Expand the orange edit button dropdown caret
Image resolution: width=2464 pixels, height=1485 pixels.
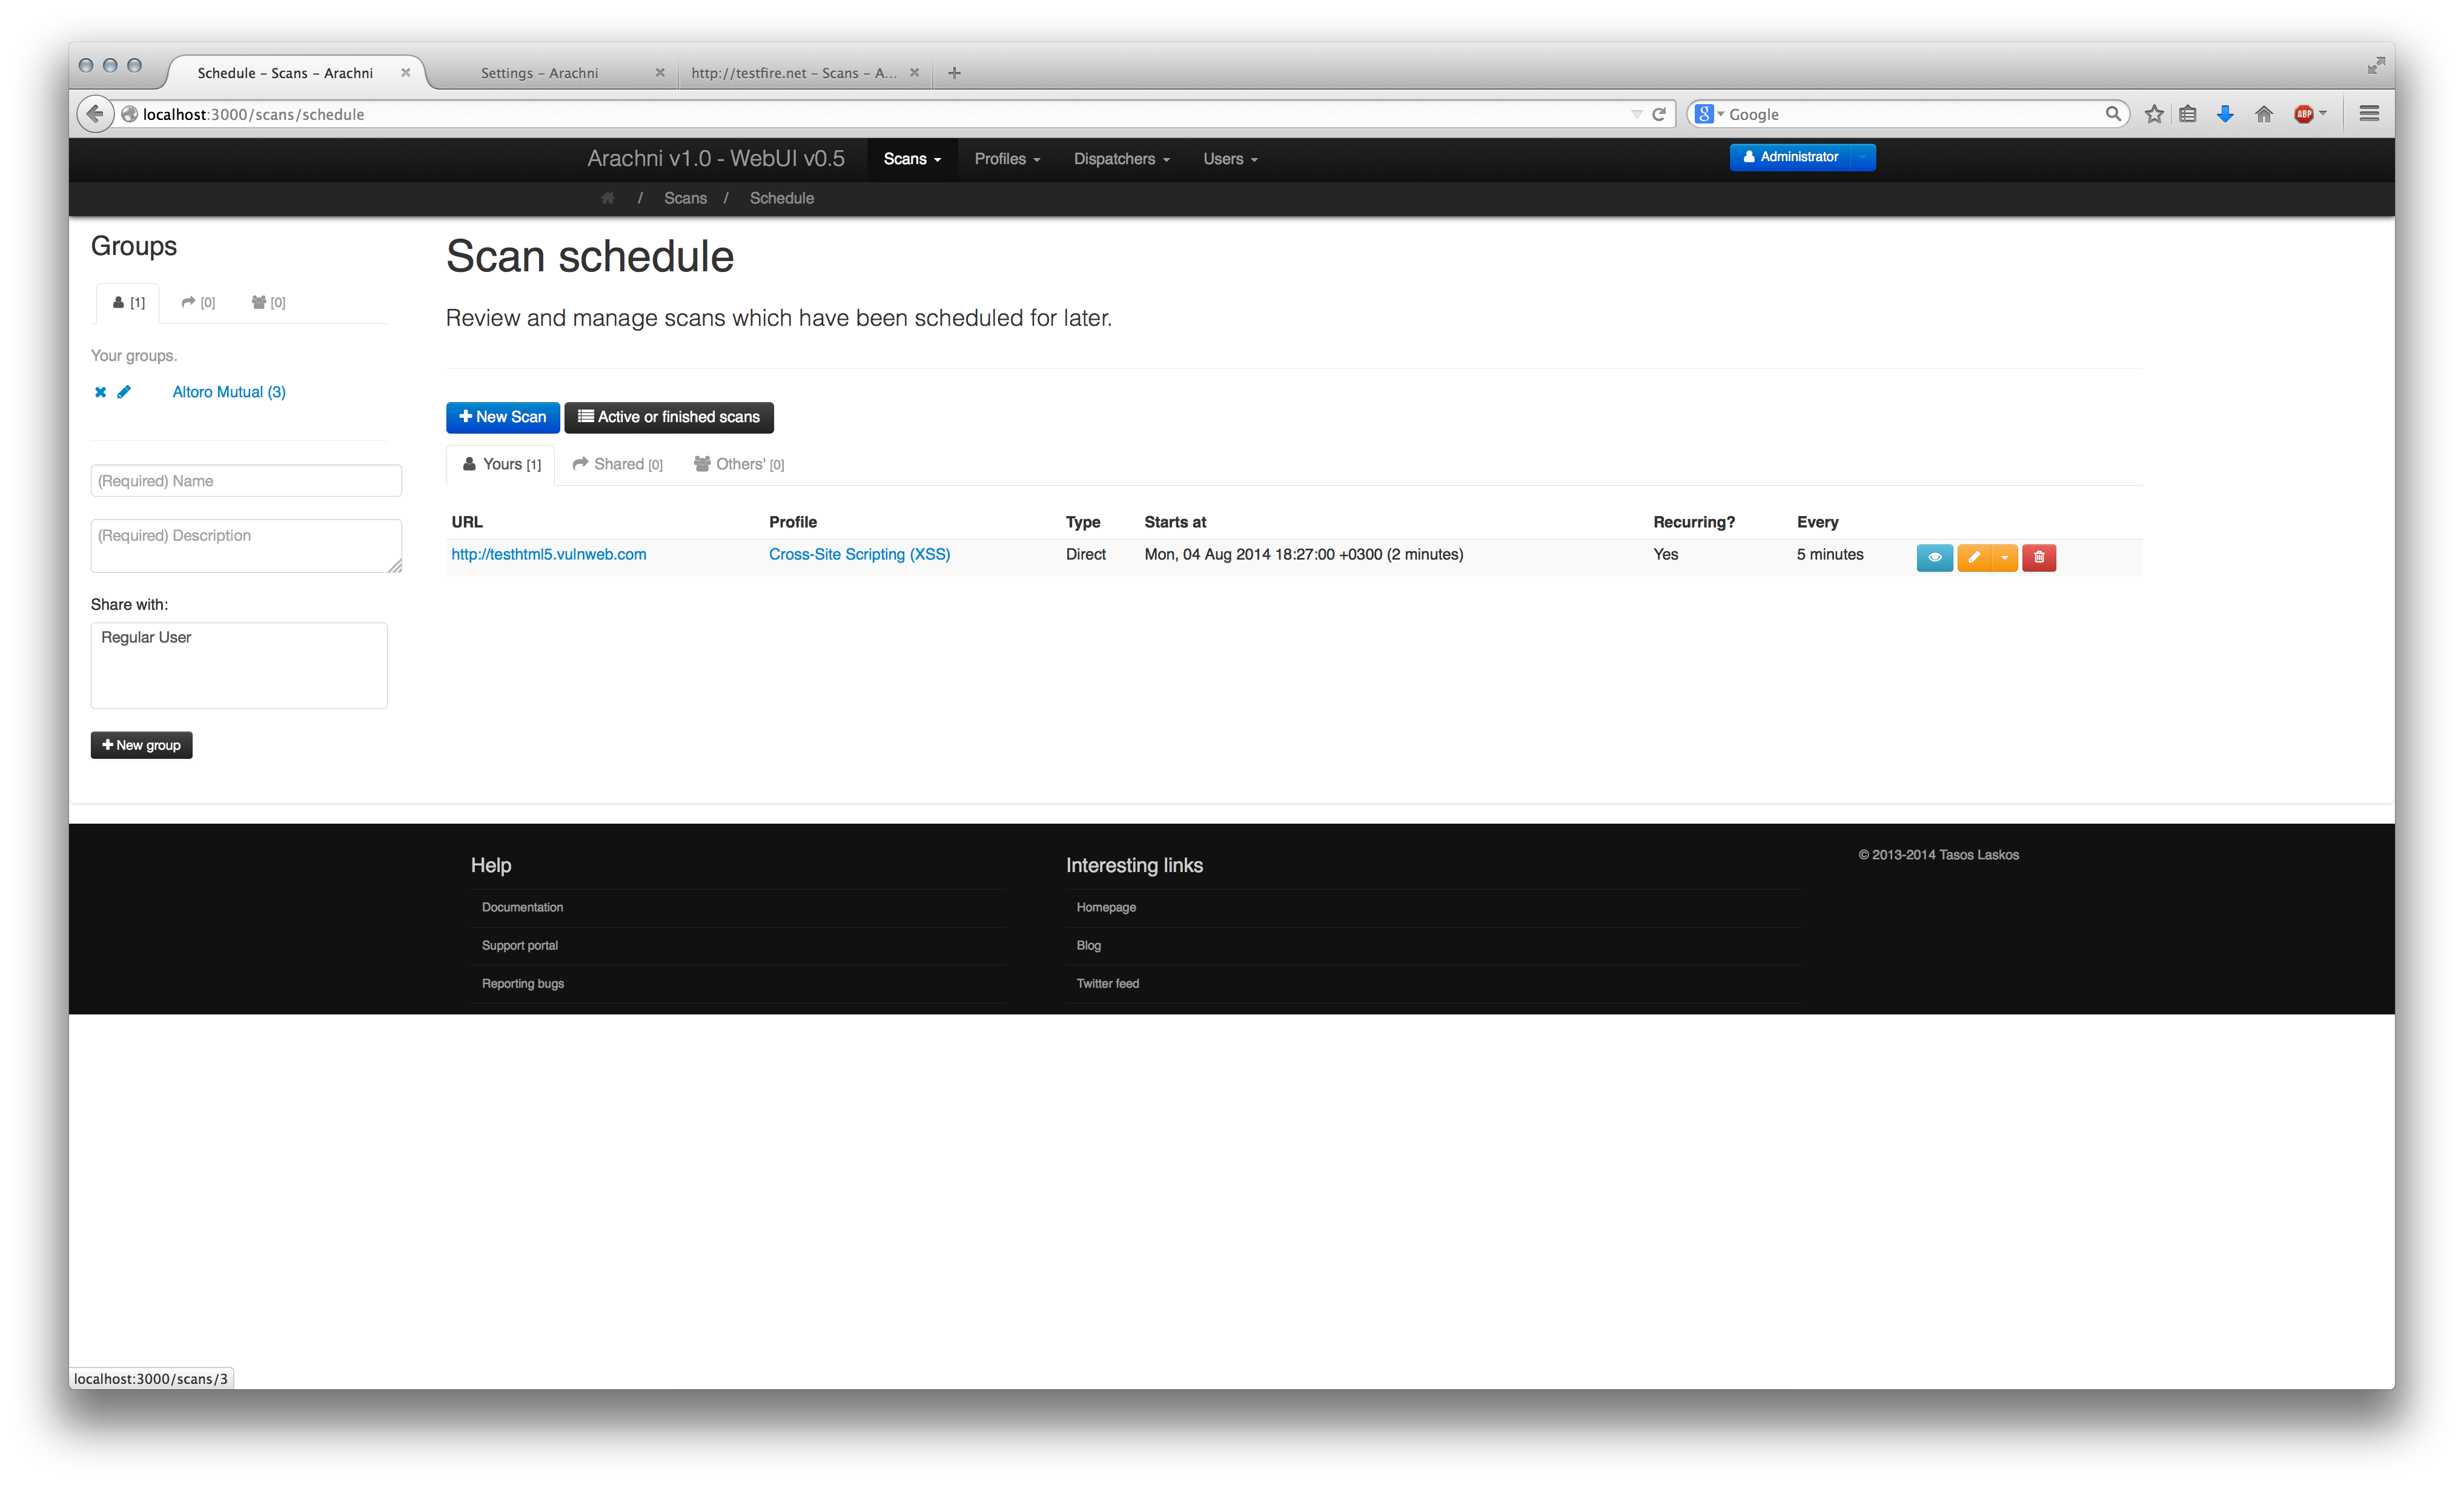tap(2005, 557)
